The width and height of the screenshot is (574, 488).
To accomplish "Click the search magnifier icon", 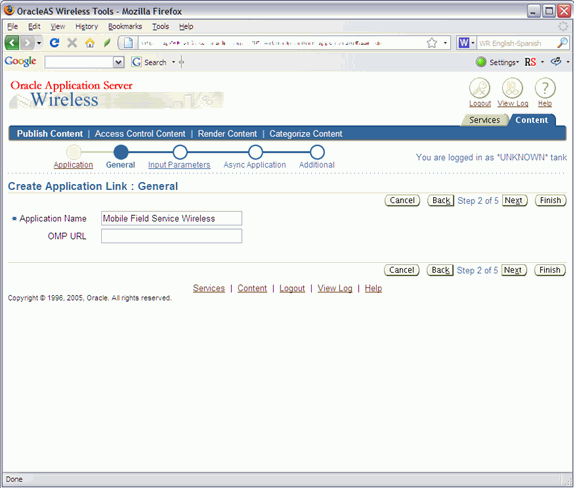I will click(x=562, y=43).
